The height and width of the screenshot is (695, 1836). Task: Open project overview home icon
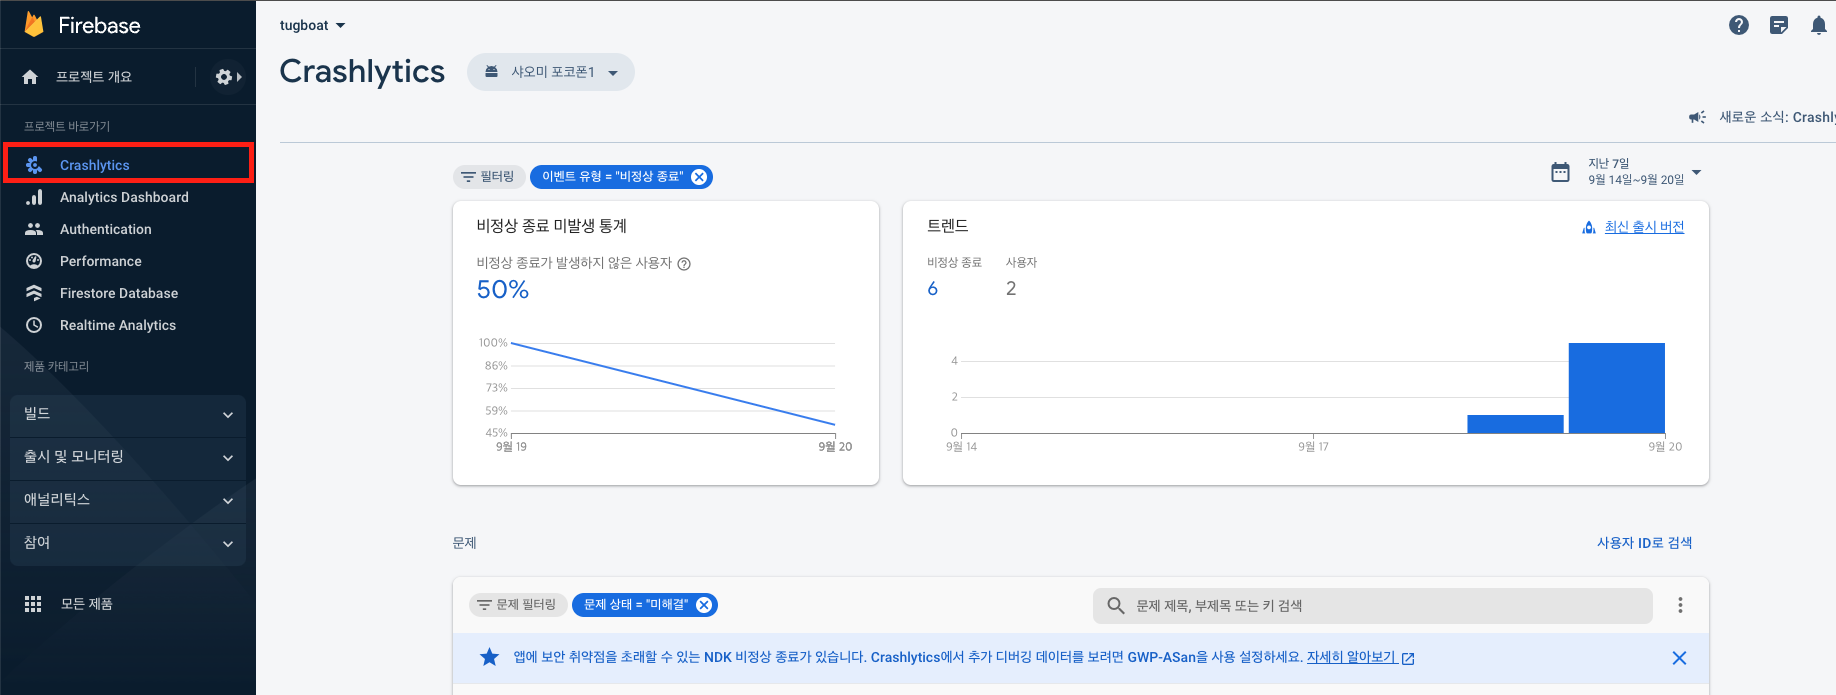[x=30, y=77]
